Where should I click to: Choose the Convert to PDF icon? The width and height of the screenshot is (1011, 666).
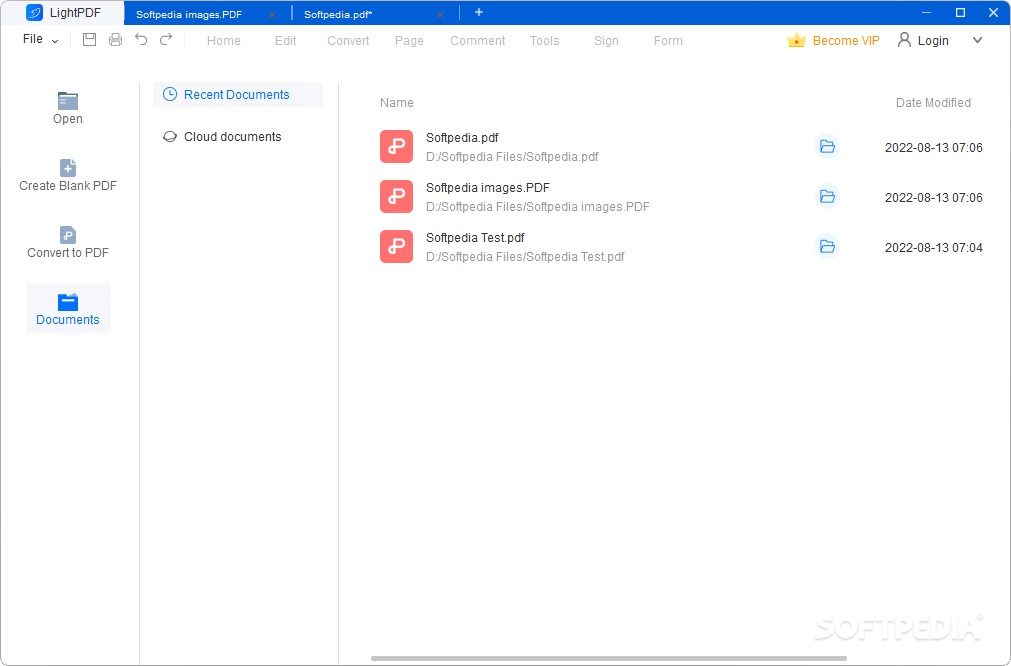68,235
